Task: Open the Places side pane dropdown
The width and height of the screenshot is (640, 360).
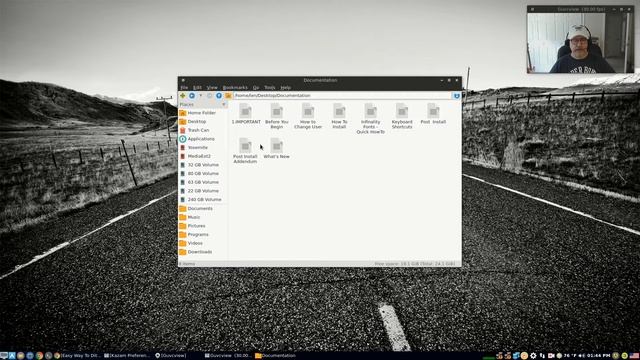Action: tap(224, 104)
